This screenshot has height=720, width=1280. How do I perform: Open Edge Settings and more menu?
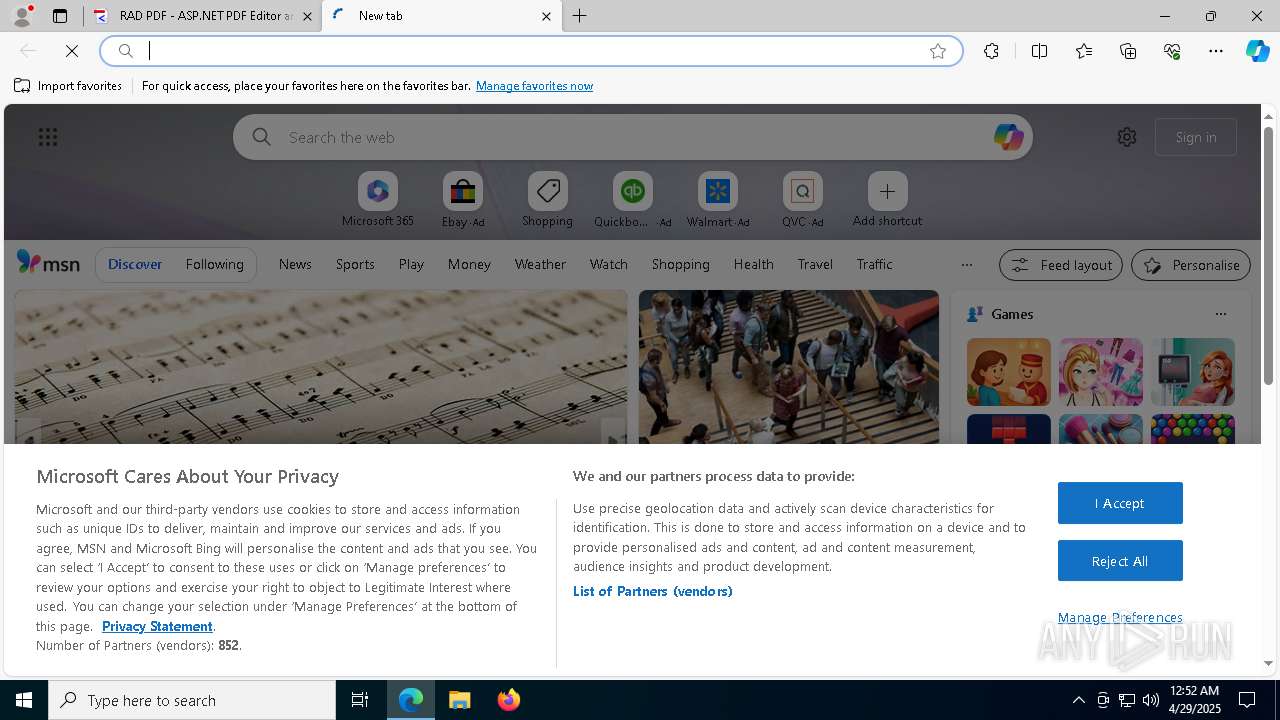(x=1216, y=51)
